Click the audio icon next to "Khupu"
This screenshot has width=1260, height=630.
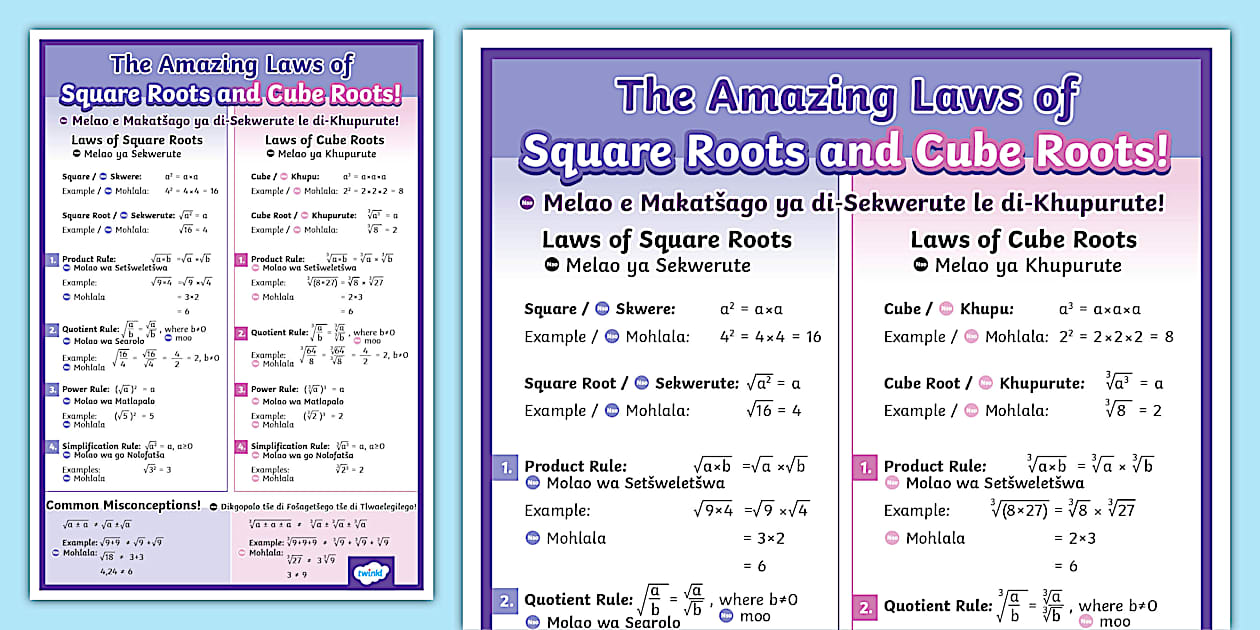[x=946, y=309]
